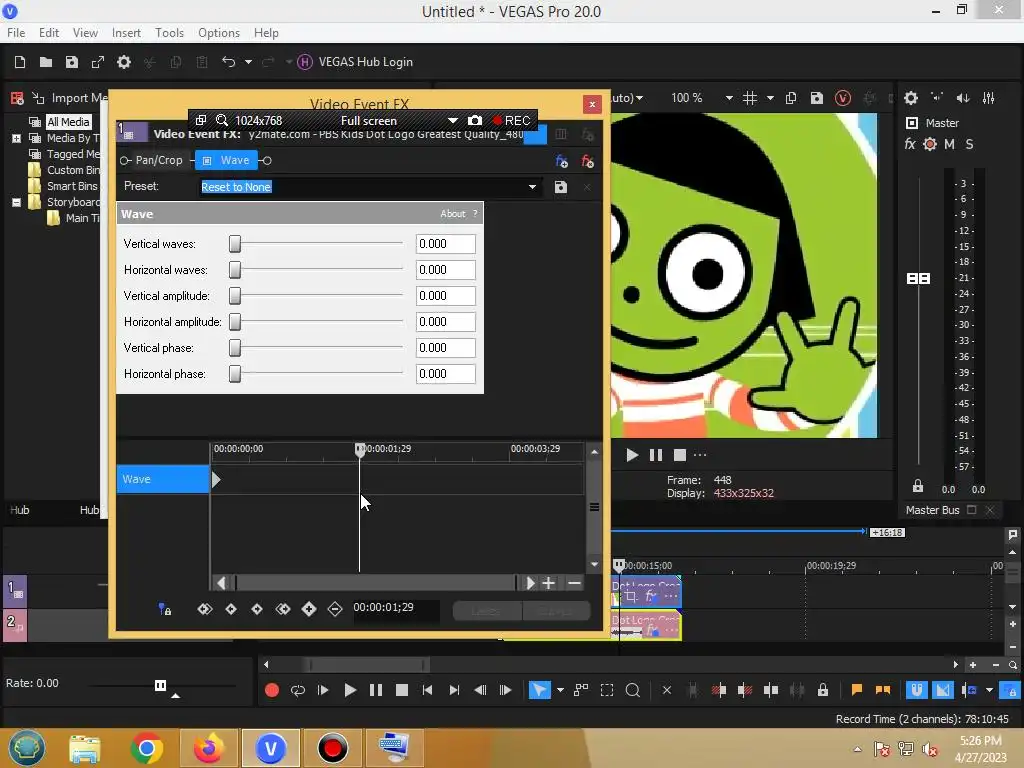1024x768 pixels.
Task: Copy the preview snapshot to the clipboard
Action: click(790, 98)
